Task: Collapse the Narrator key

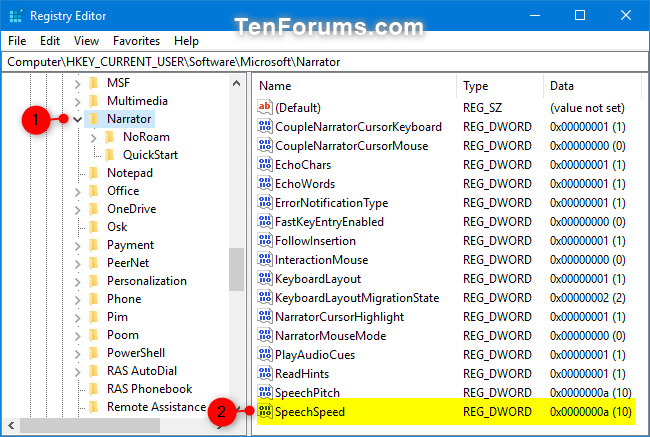Action: click(x=78, y=119)
